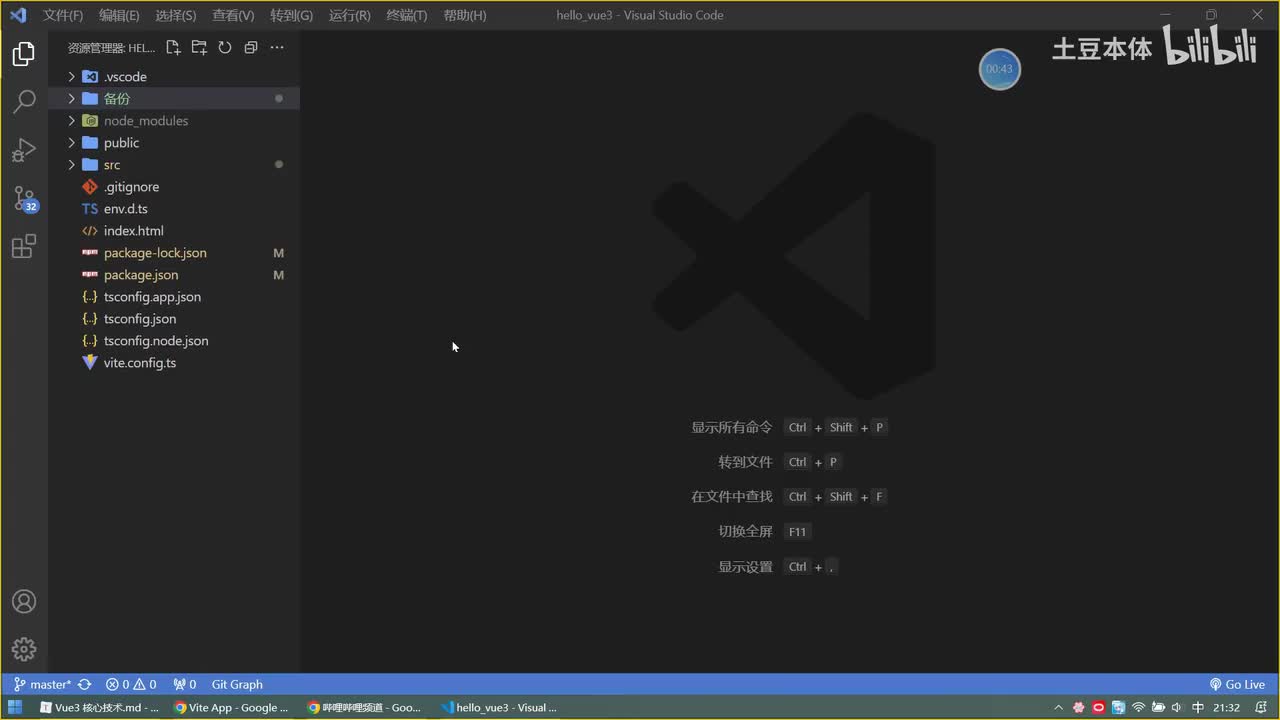1280x720 pixels.
Task: Switch to 哔哩哔哩频道 Chrome taskbar window
Action: [x=366, y=708]
